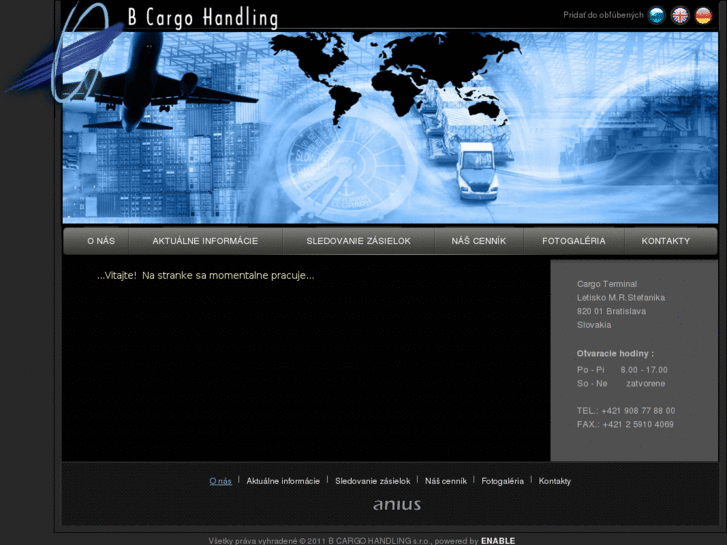Image resolution: width=727 pixels, height=545 pixels.
Task: Click 820 01 Bratislava text
Action: point(611,311)
